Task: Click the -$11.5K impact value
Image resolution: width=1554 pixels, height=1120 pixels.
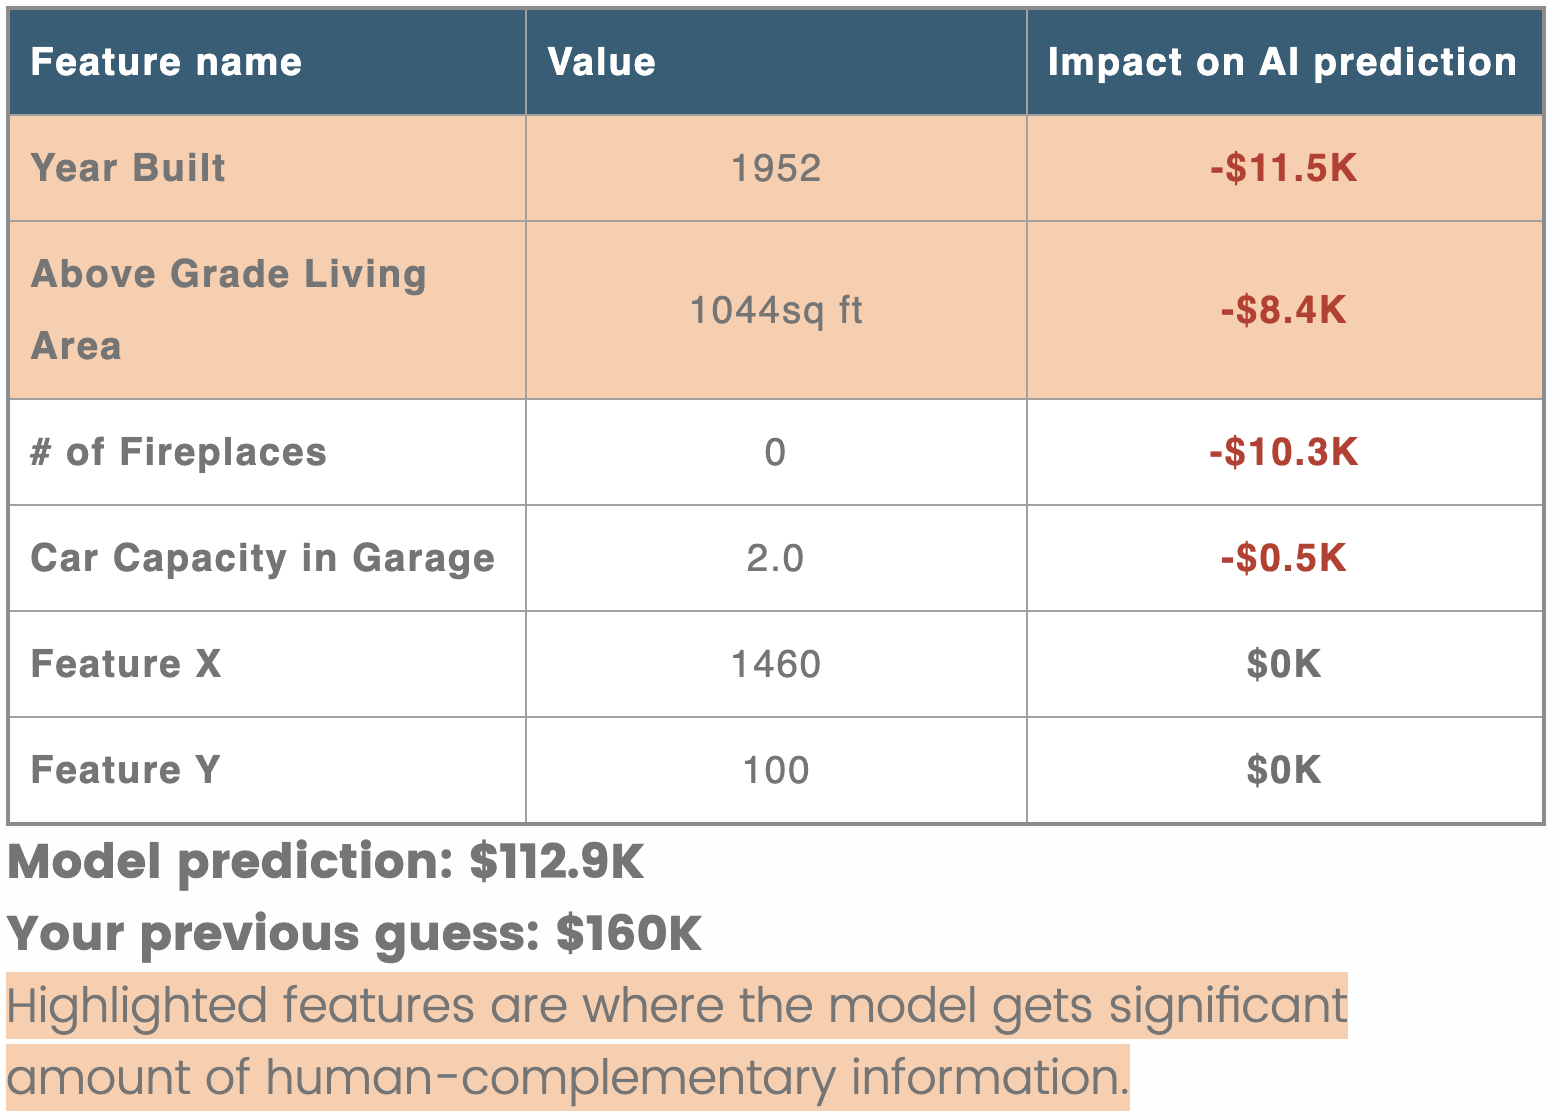Action: (x=1284, y=168)
